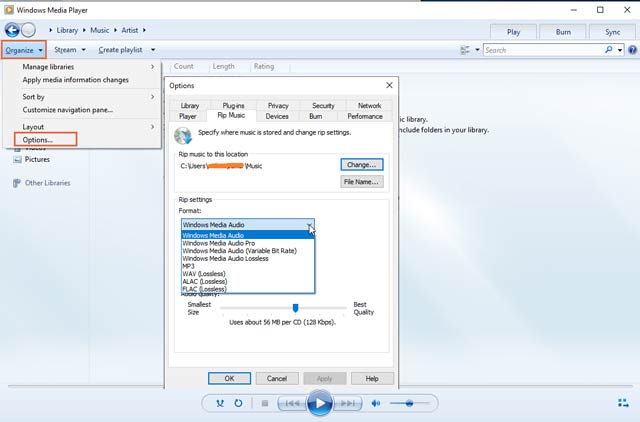The width and height of the screenshot is (640, 422).
Task: Click the seek bar above playback controls
Action: [x=320, y=386]
